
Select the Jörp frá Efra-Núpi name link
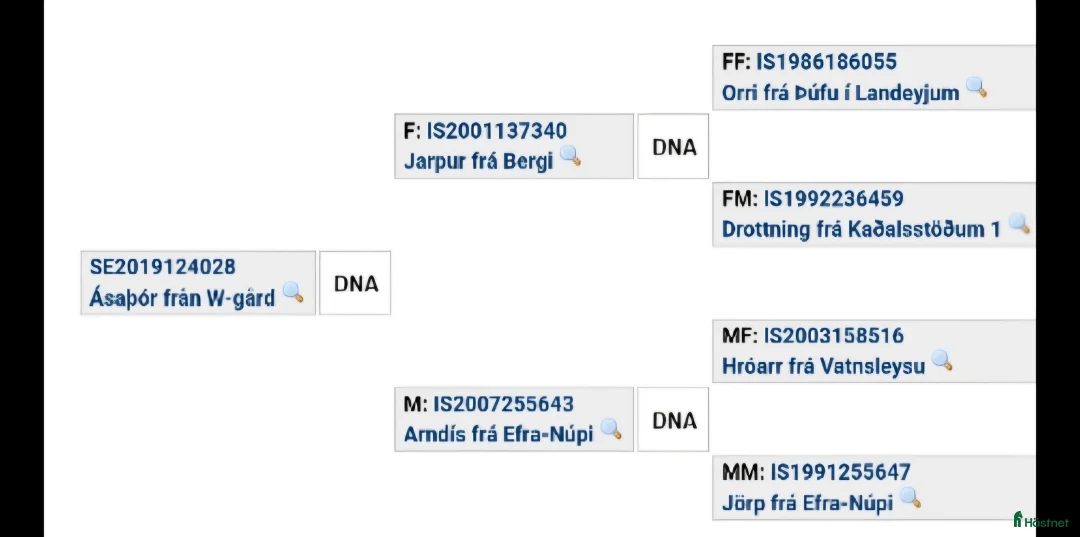click(807, 503)
